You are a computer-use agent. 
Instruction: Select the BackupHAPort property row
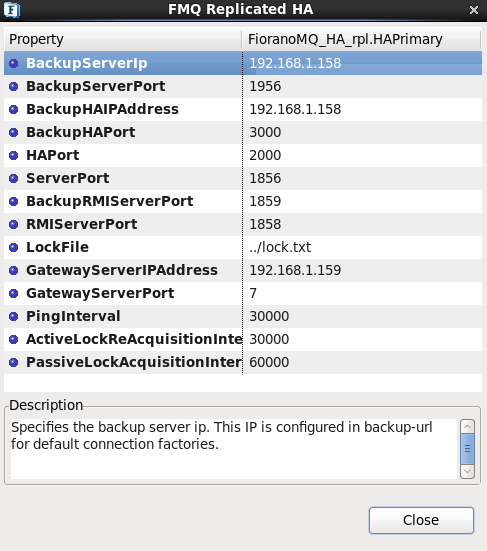(243, 132)
